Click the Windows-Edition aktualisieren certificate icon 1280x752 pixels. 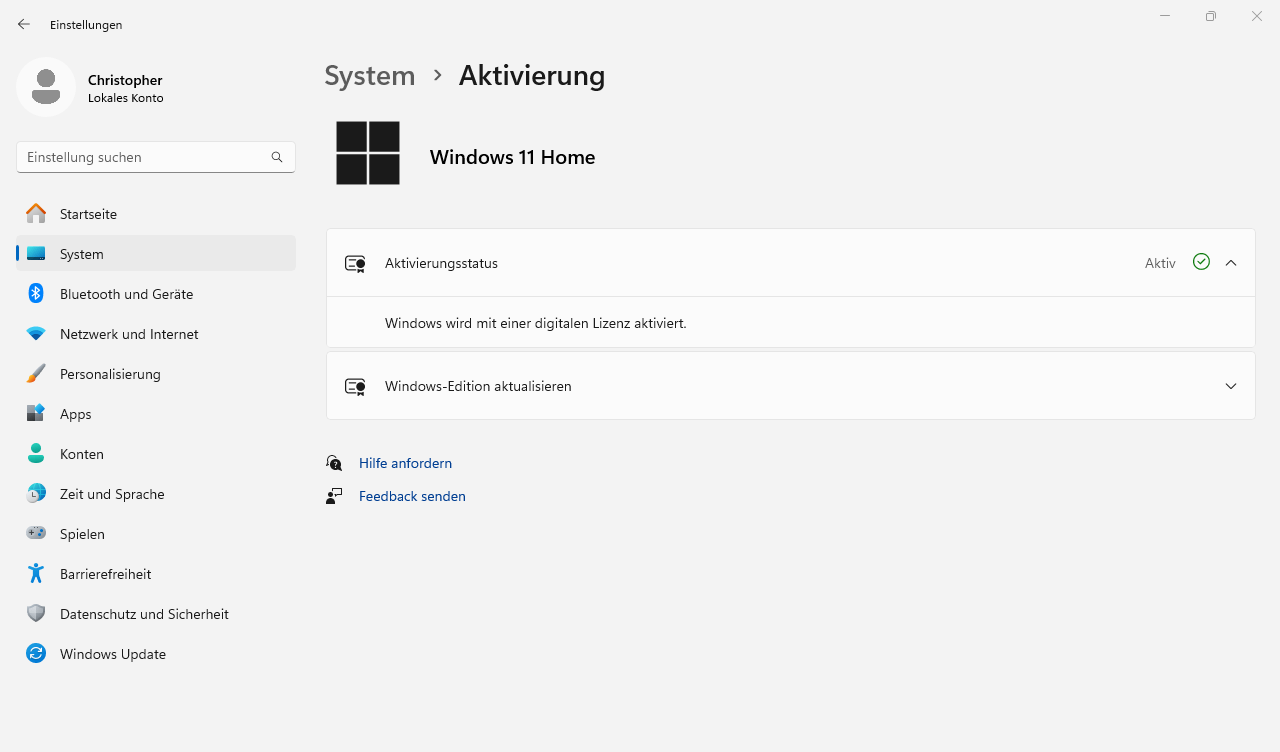(x=355, y=386)
